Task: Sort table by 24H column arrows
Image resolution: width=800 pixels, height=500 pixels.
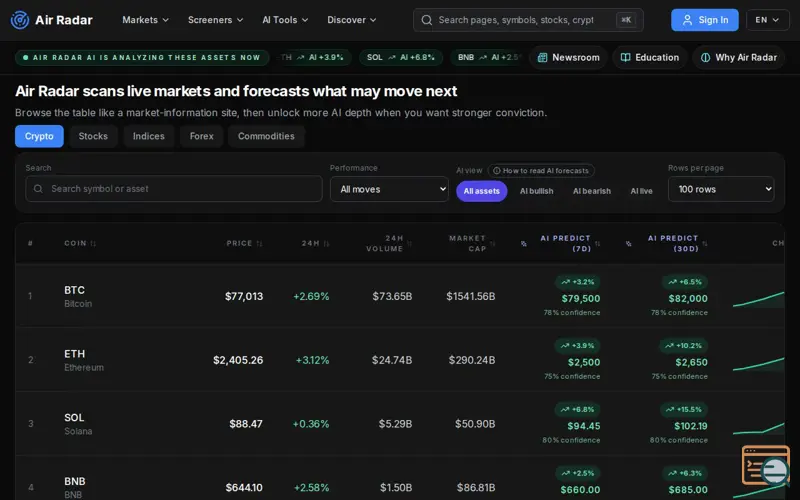Action: [x=327, y=243]
